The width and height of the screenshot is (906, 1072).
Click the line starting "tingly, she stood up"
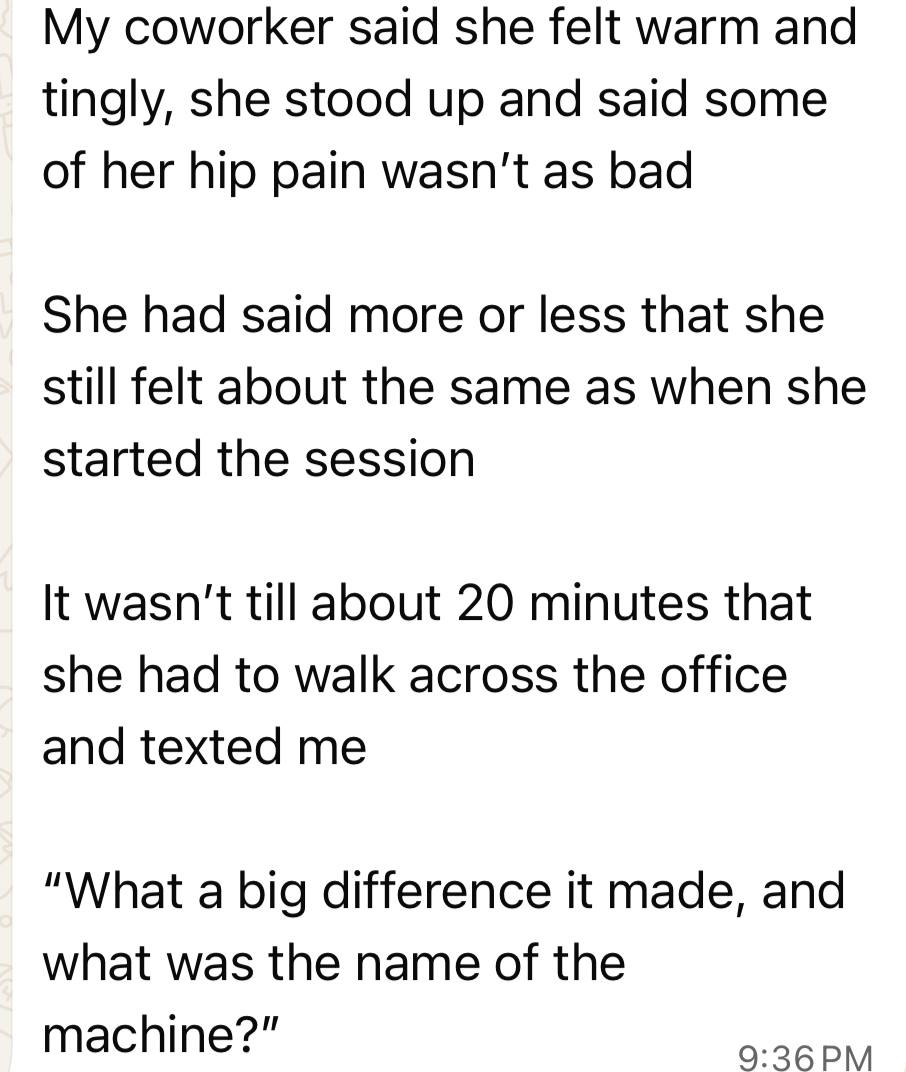435,99
